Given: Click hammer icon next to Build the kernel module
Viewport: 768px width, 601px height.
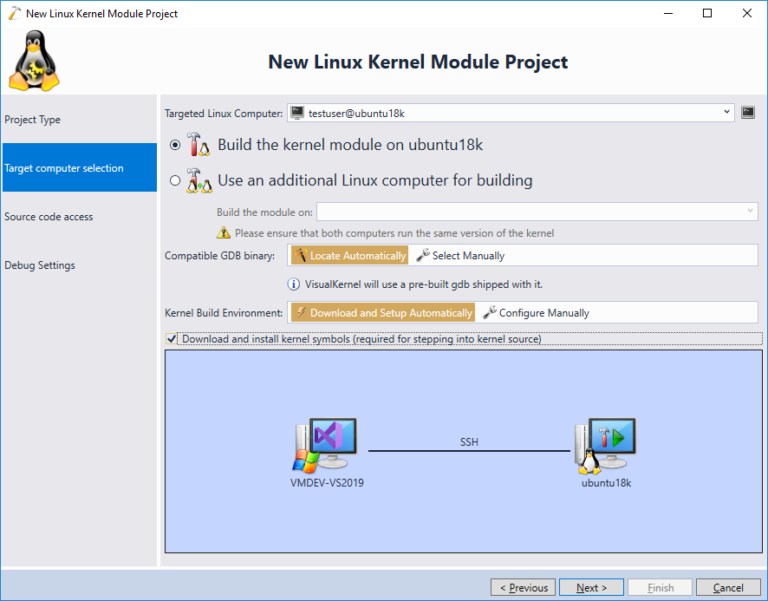Looking at the screenshot, I should (x=198, y=144).
